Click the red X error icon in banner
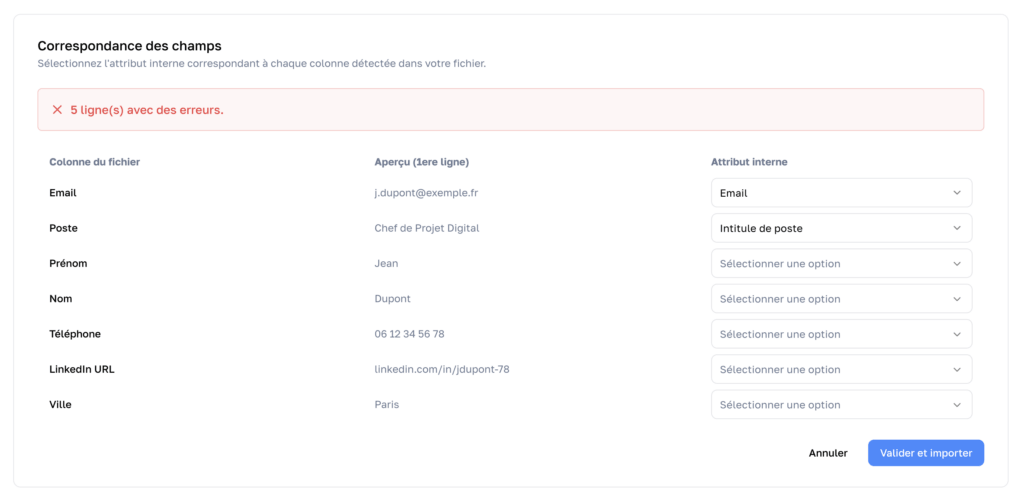 [x=57, y=110]
